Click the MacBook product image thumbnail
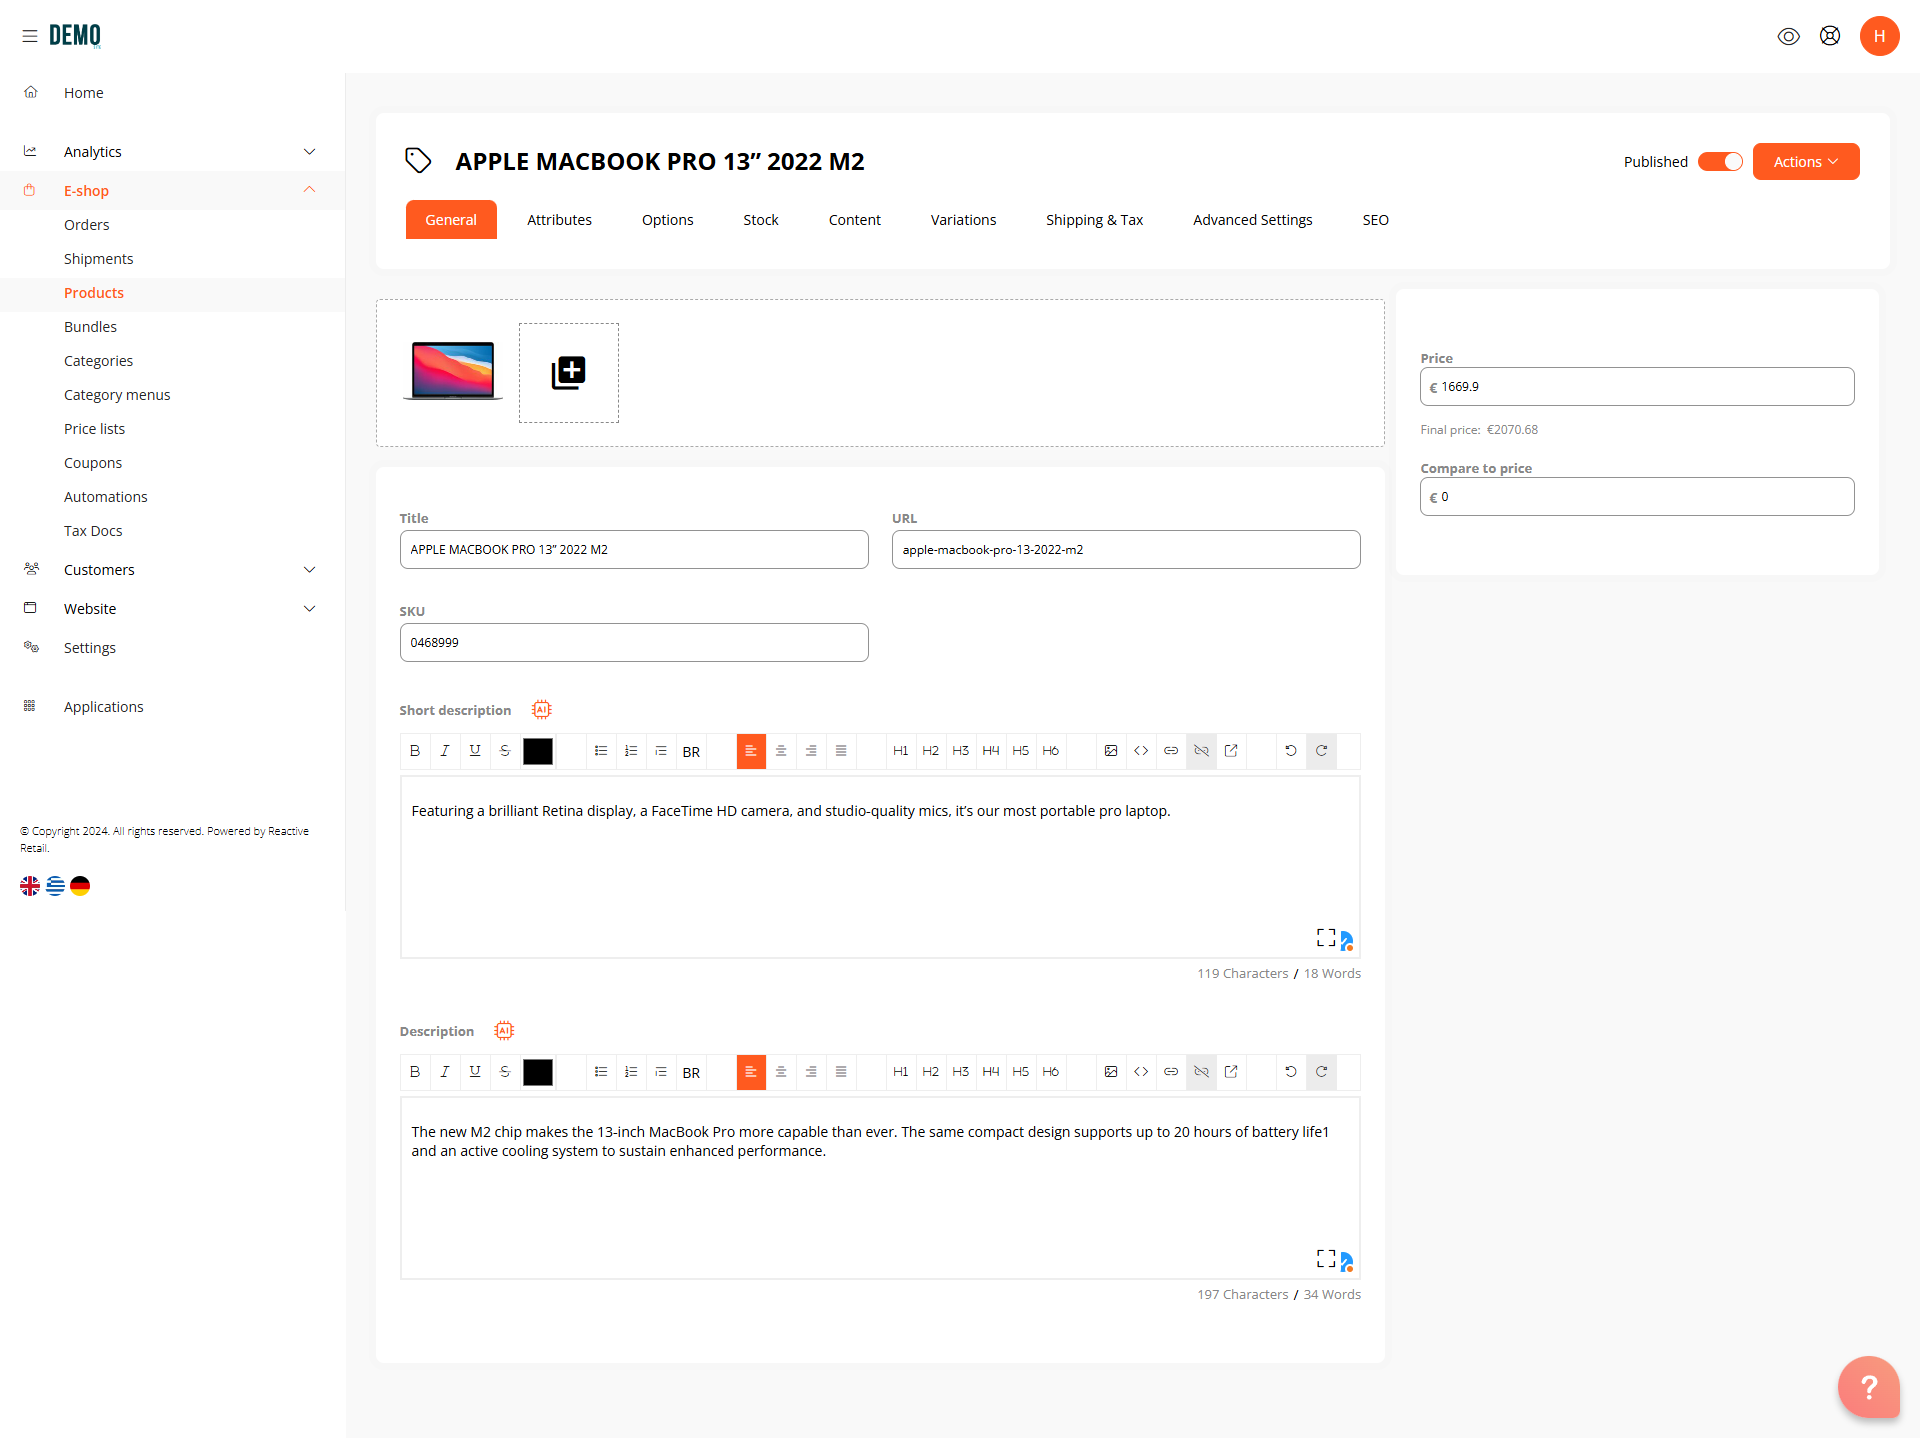Screen dimensions: 1920x1438 (x=453, y=371)
